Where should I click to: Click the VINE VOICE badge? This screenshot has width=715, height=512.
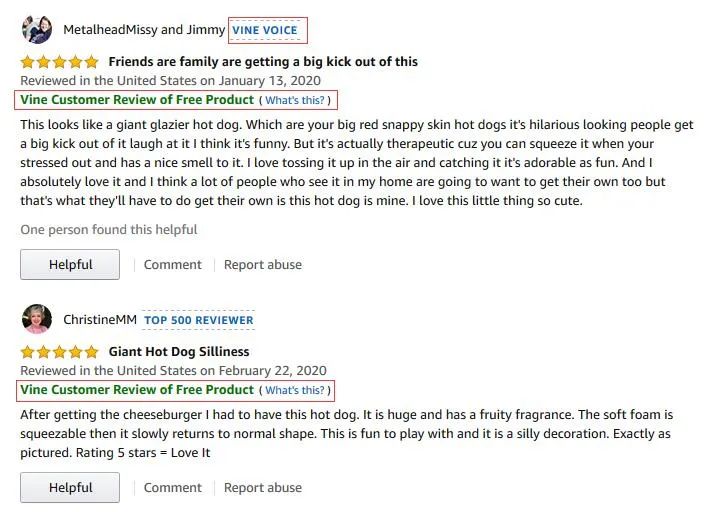click(265, 30)
